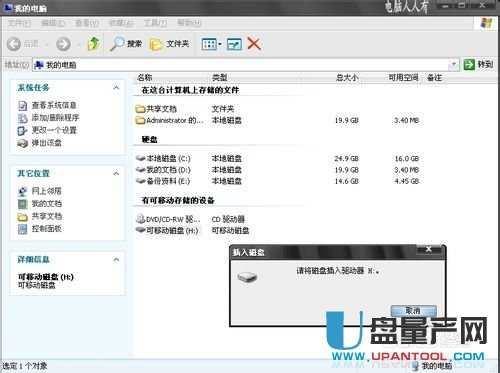
Task: Click the CD 驱动器 type text
Action: 228,219
